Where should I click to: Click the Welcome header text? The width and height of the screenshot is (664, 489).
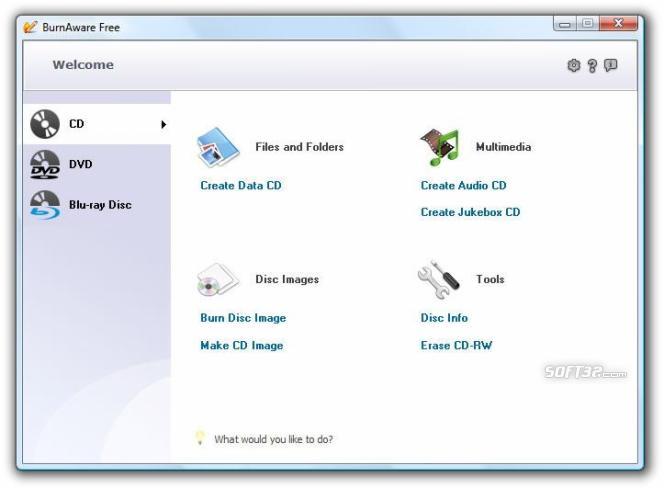[x=83, y=65]
